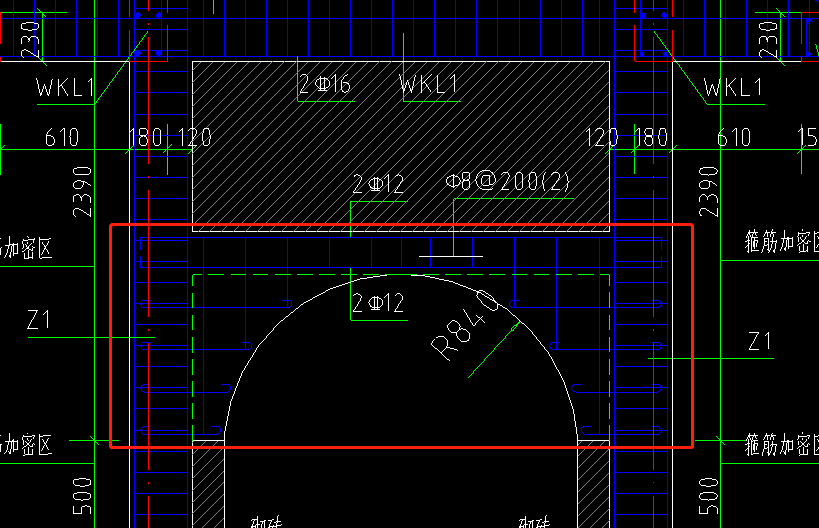The width and height of the screenshot is (819, 528).
Task: Click the right 610 dimension text
Action: (734, 137)
